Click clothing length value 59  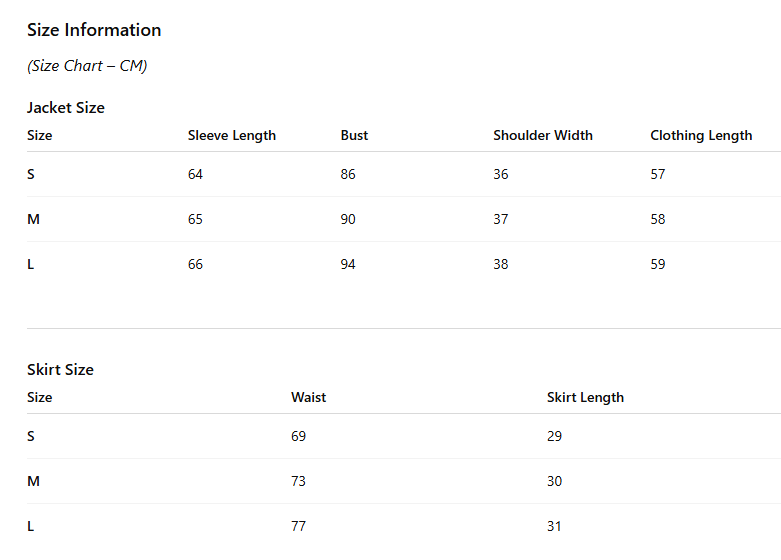click(658, 265)
